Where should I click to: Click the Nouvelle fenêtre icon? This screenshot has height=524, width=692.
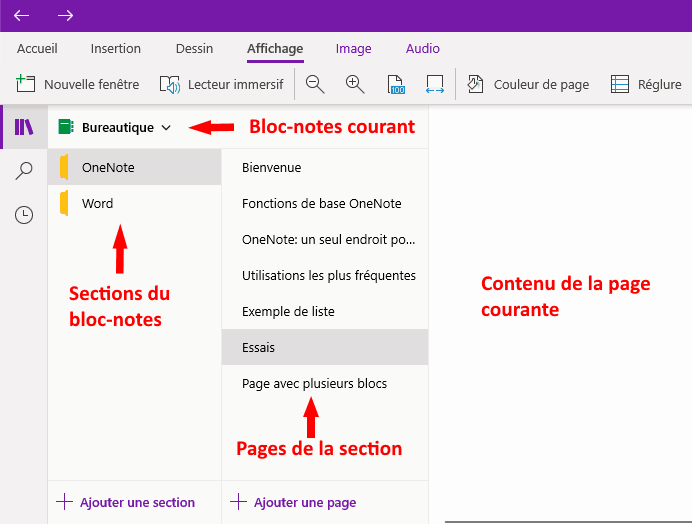coord(25,84)
